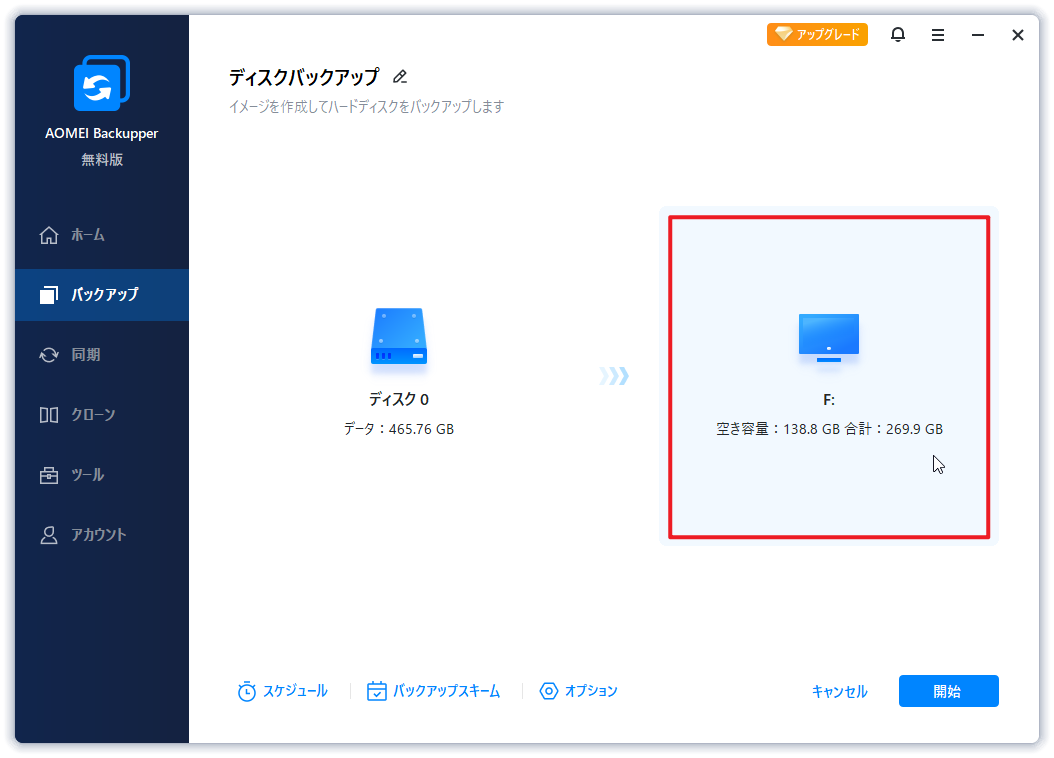This screenshot has width=1054, height=758.
Task: Click the 空き容量：138.8 GB 合計：269.9 GB text
Action: coord(829,429)
